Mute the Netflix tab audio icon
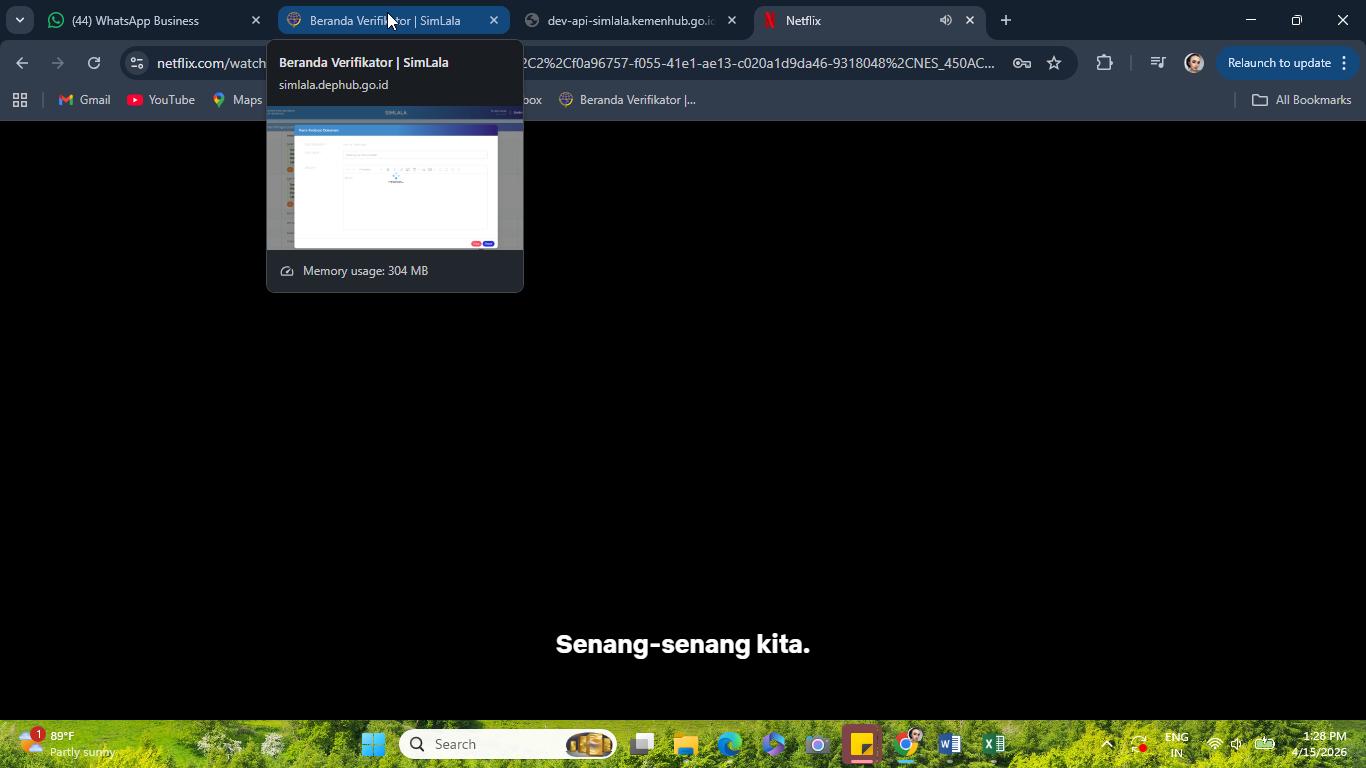 tap(946, 20)
